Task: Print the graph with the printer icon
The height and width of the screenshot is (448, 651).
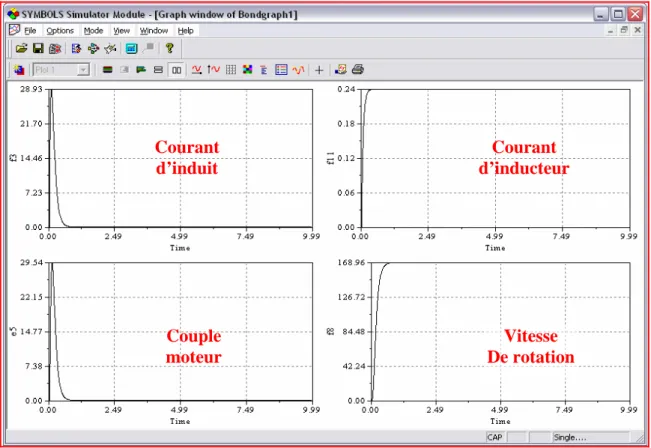Action: [x=358, y=69]
